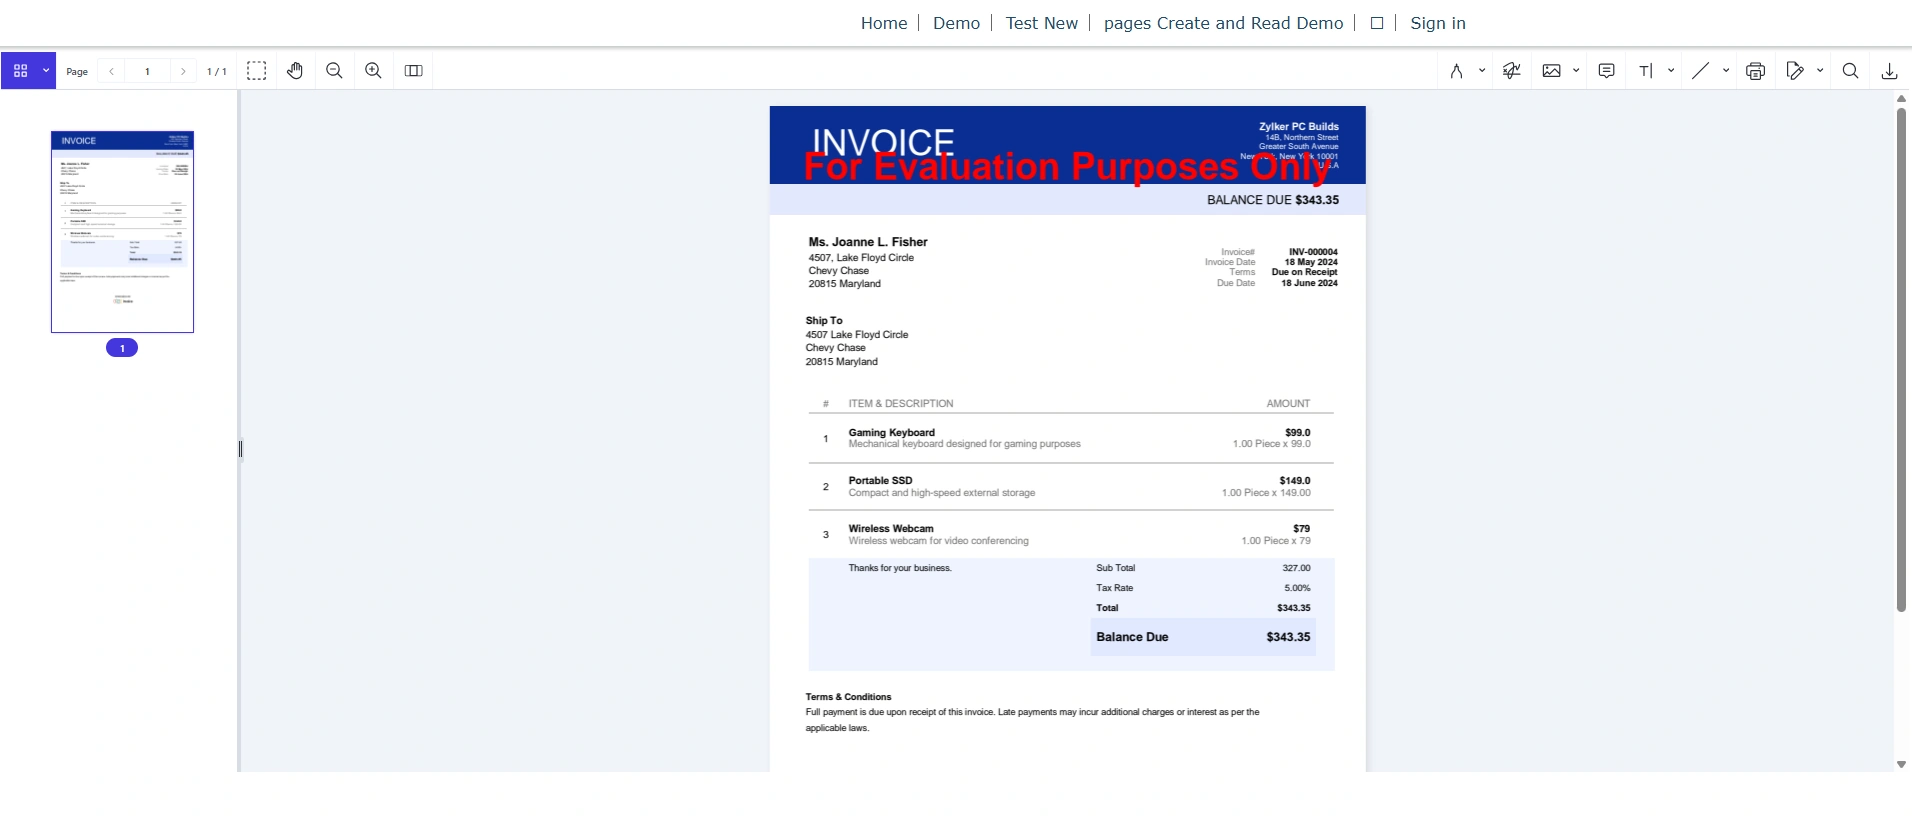
Task: Click the 'Ms. Joanne L. Fisher' name
Action: [868, 242]
